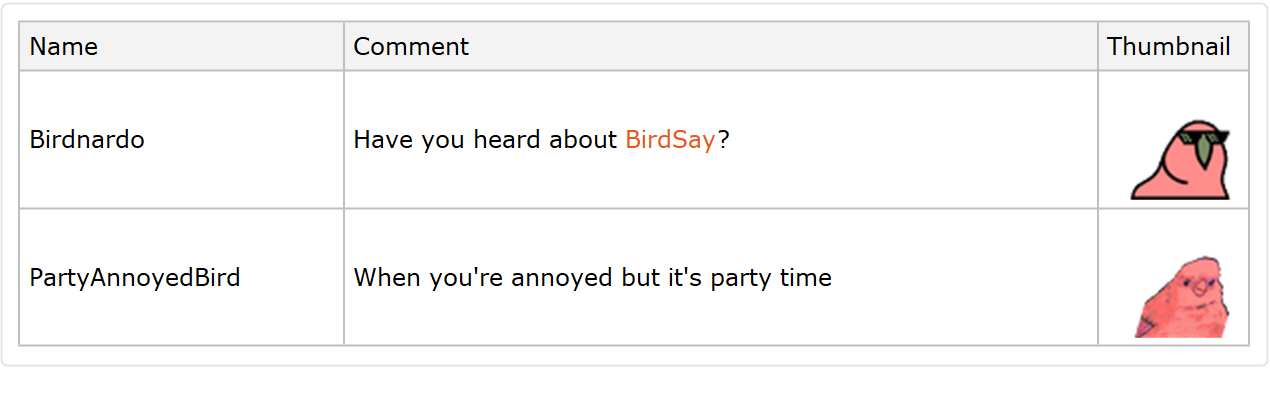Click the sunglasses on the Birdnardo image
The image size is (1270, 400).
click(1201, 138)
